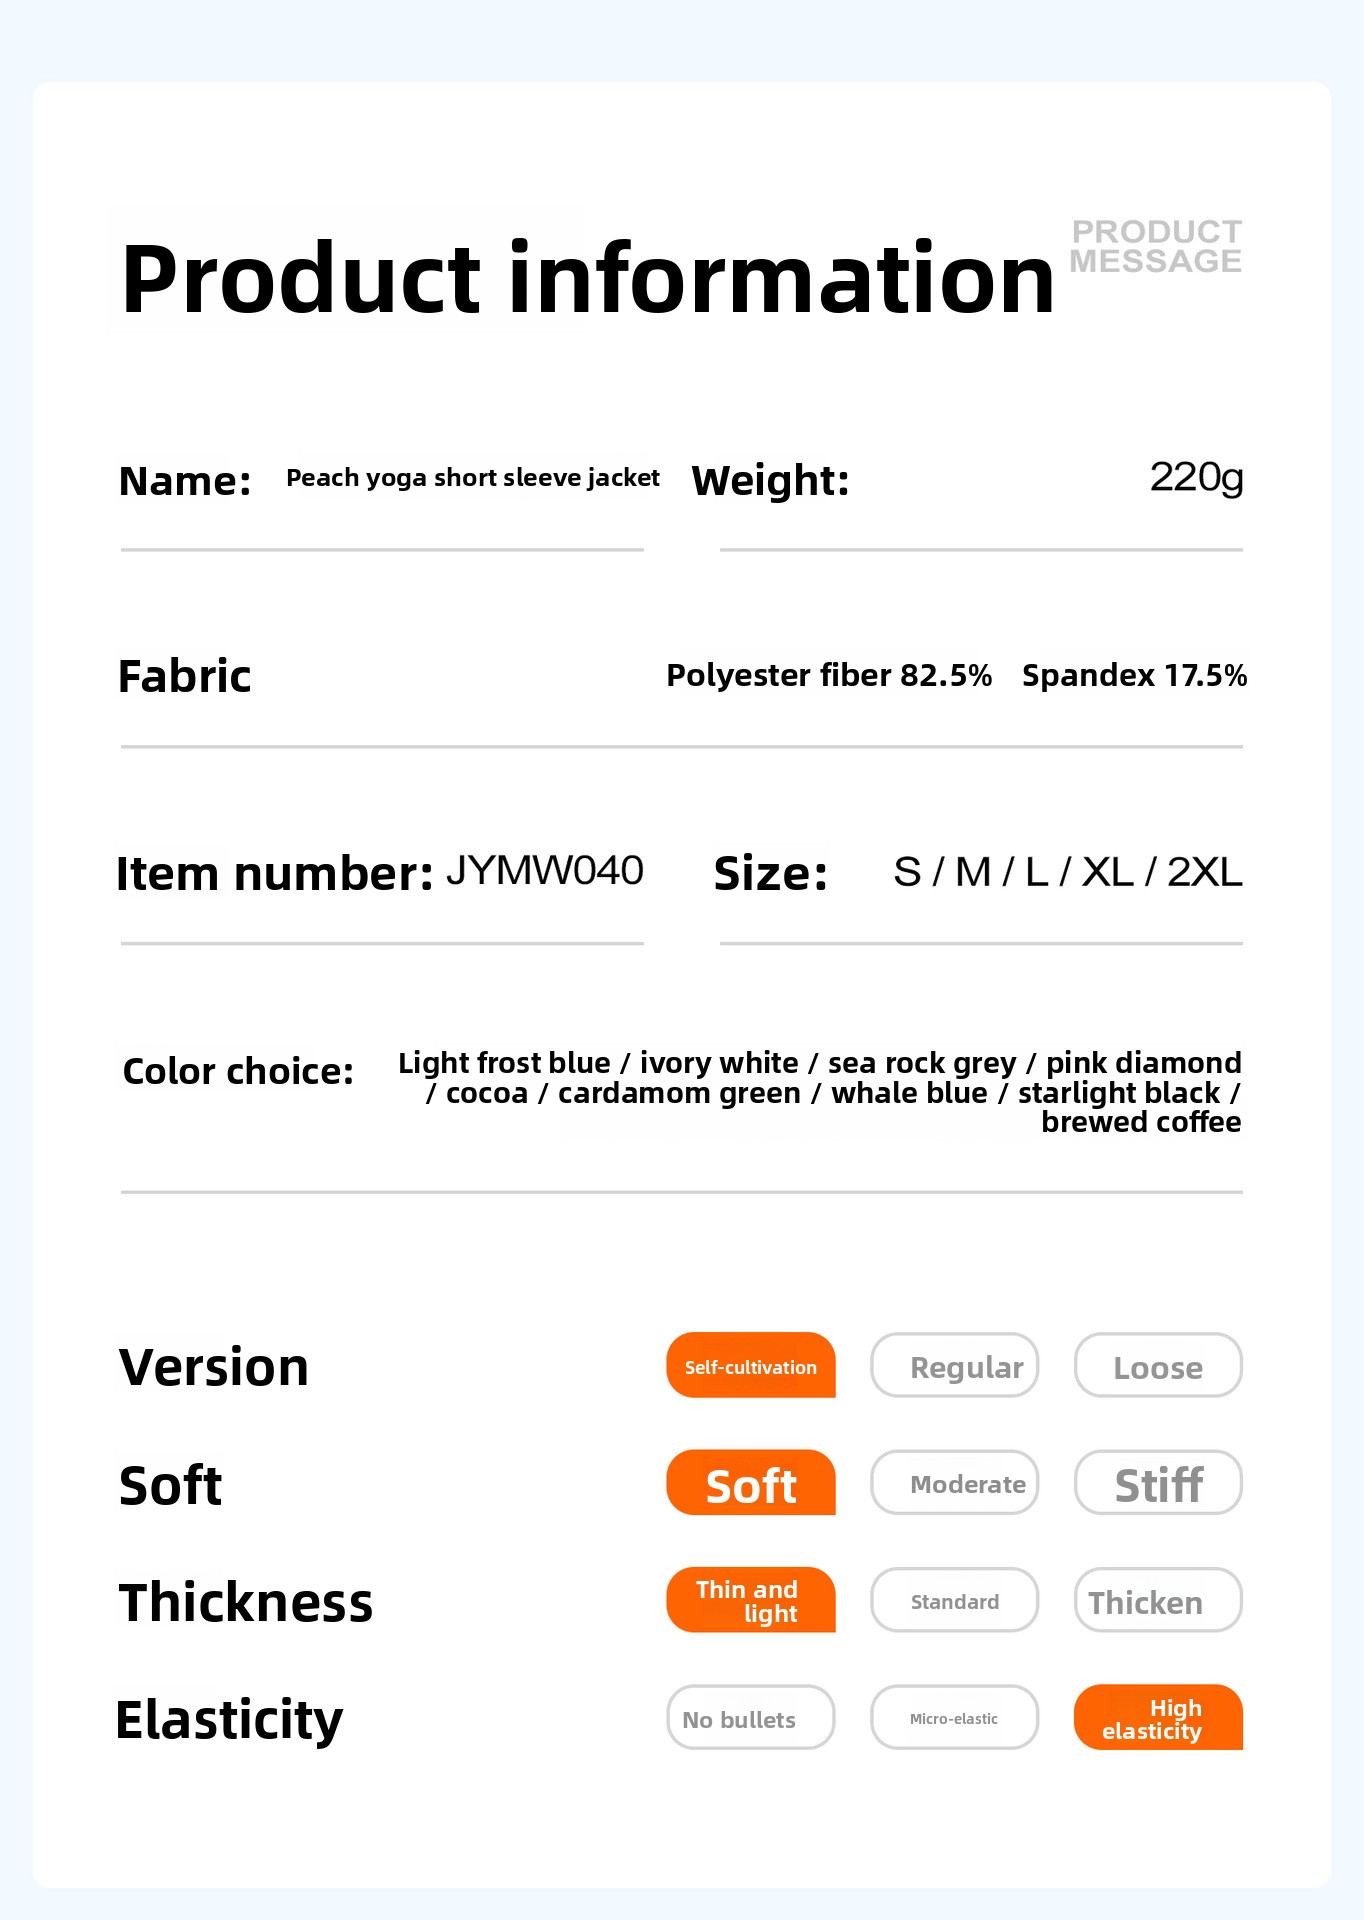This screenshot has width=1364, height=1920.
Task: Choose the Micro-elastic option
Action: [x=955, y=1718]
